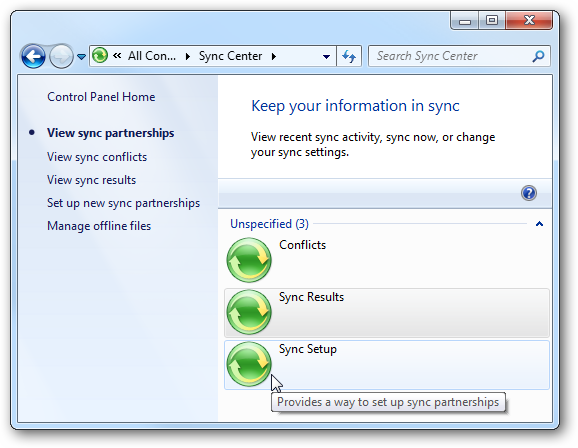Screen dimensions: 578x448
Task: Click the Conflicts sync icon
Action: coord(249,260)
